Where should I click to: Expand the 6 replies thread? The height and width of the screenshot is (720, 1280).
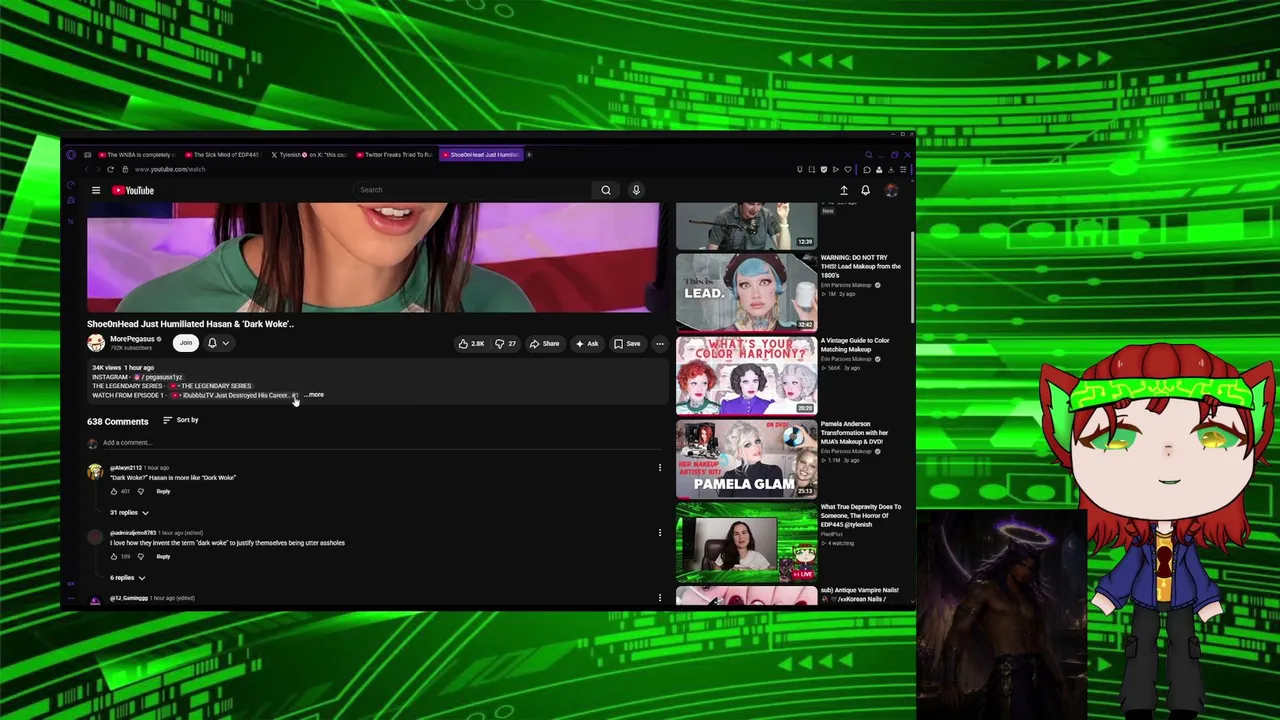click(x=127, y=578)
